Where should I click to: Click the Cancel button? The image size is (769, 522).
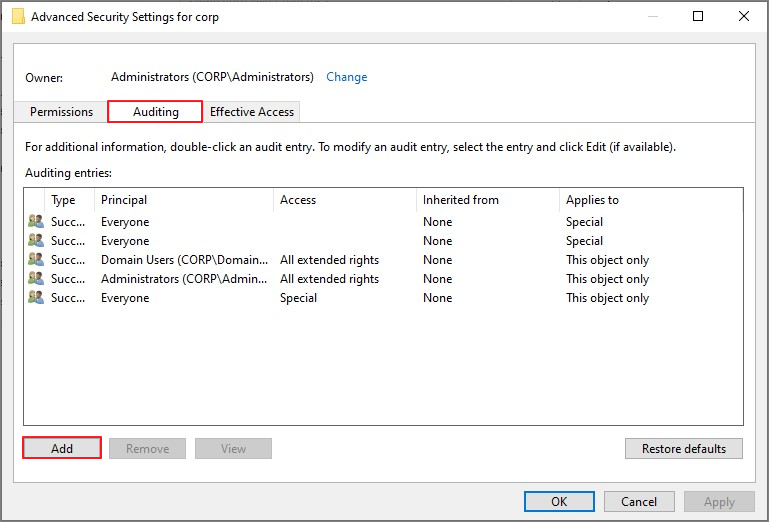[639, 501]
